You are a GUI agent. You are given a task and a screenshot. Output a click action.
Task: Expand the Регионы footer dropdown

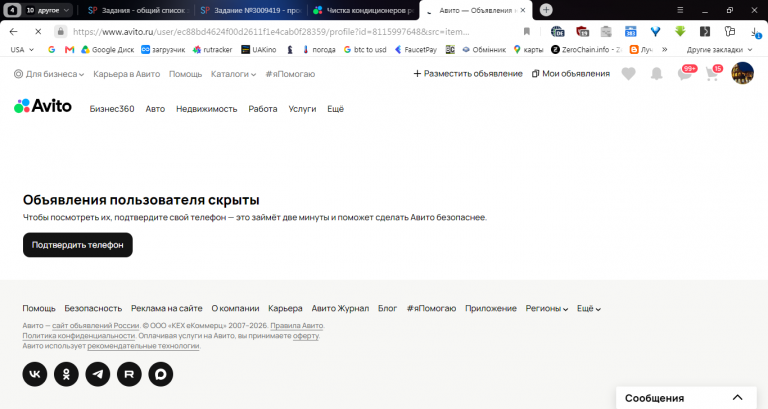(547, 308)
